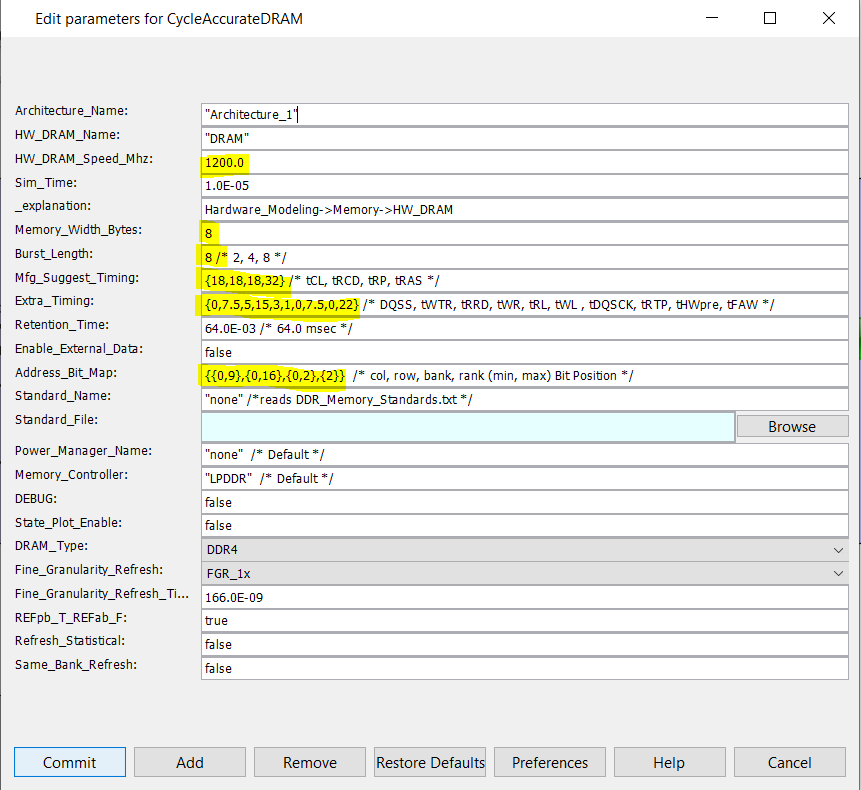Edit the Power_Manager_Name field
The height and width of the screenshot is (790, 861).
[525, 455]
